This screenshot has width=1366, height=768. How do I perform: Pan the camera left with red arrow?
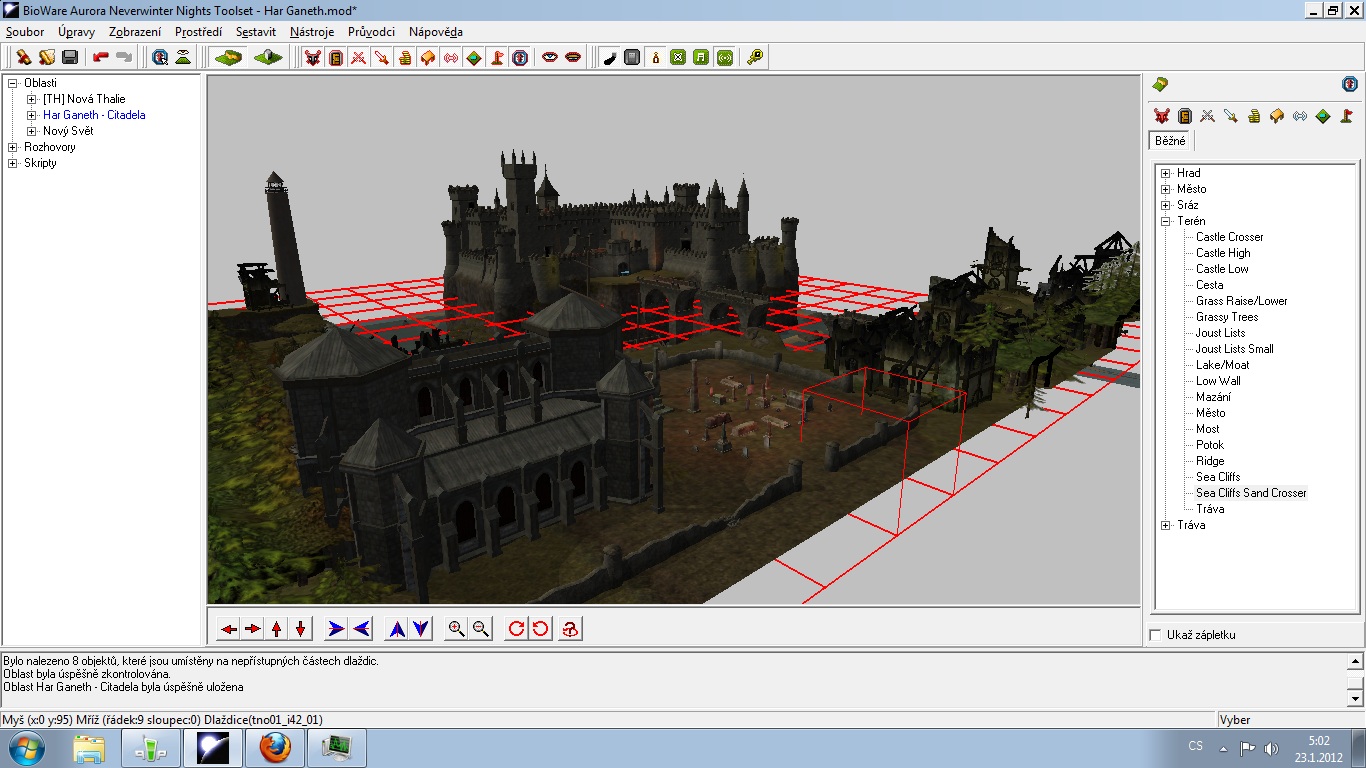coord(229,629)
